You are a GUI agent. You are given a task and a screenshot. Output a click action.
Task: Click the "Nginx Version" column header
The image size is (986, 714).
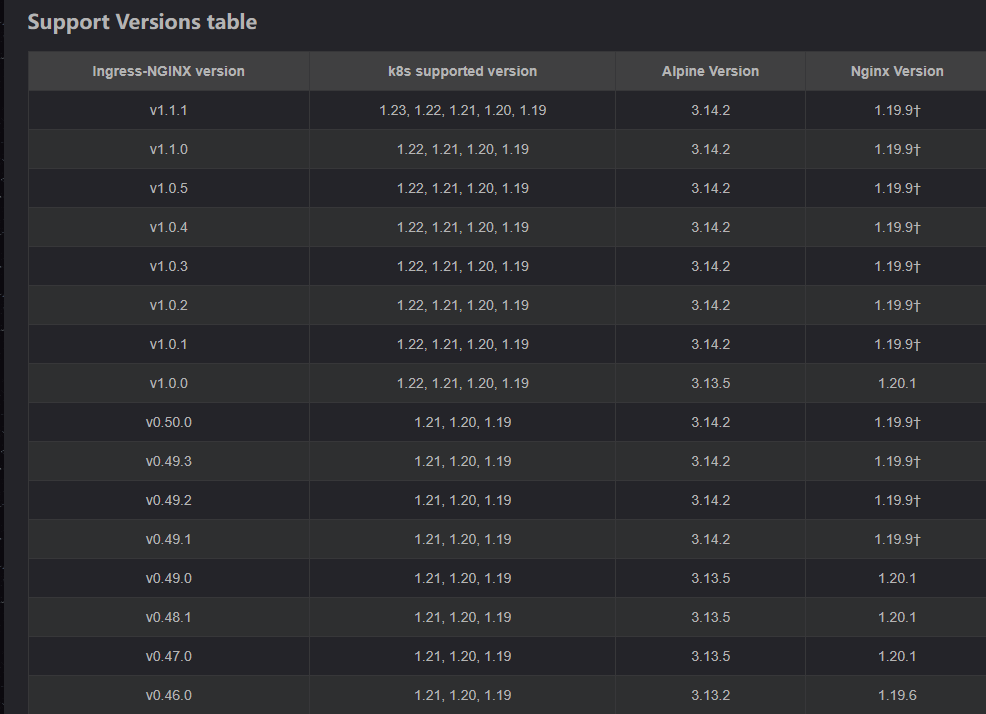(896, 71)
